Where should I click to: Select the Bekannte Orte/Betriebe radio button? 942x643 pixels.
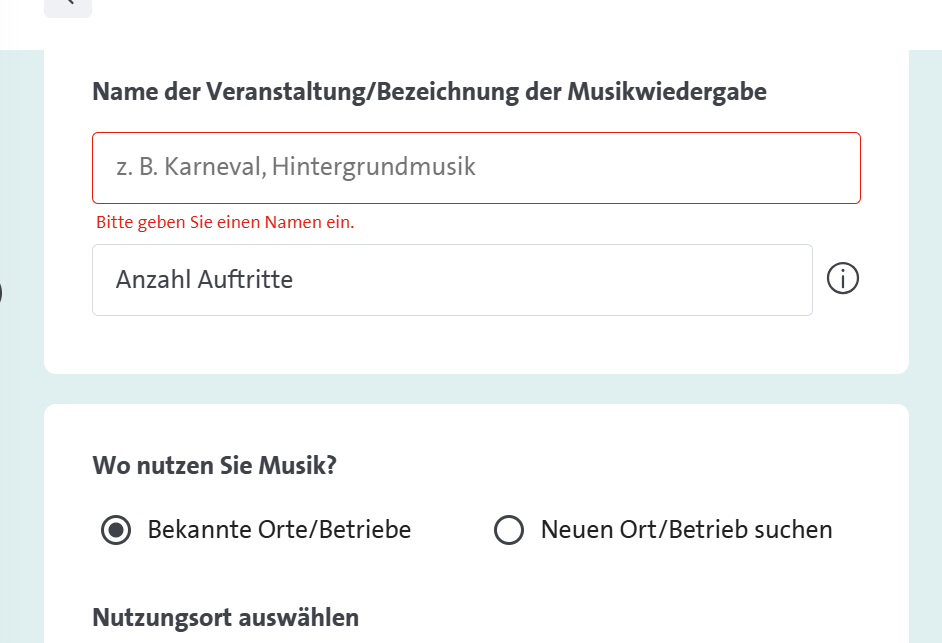(116, 530)
